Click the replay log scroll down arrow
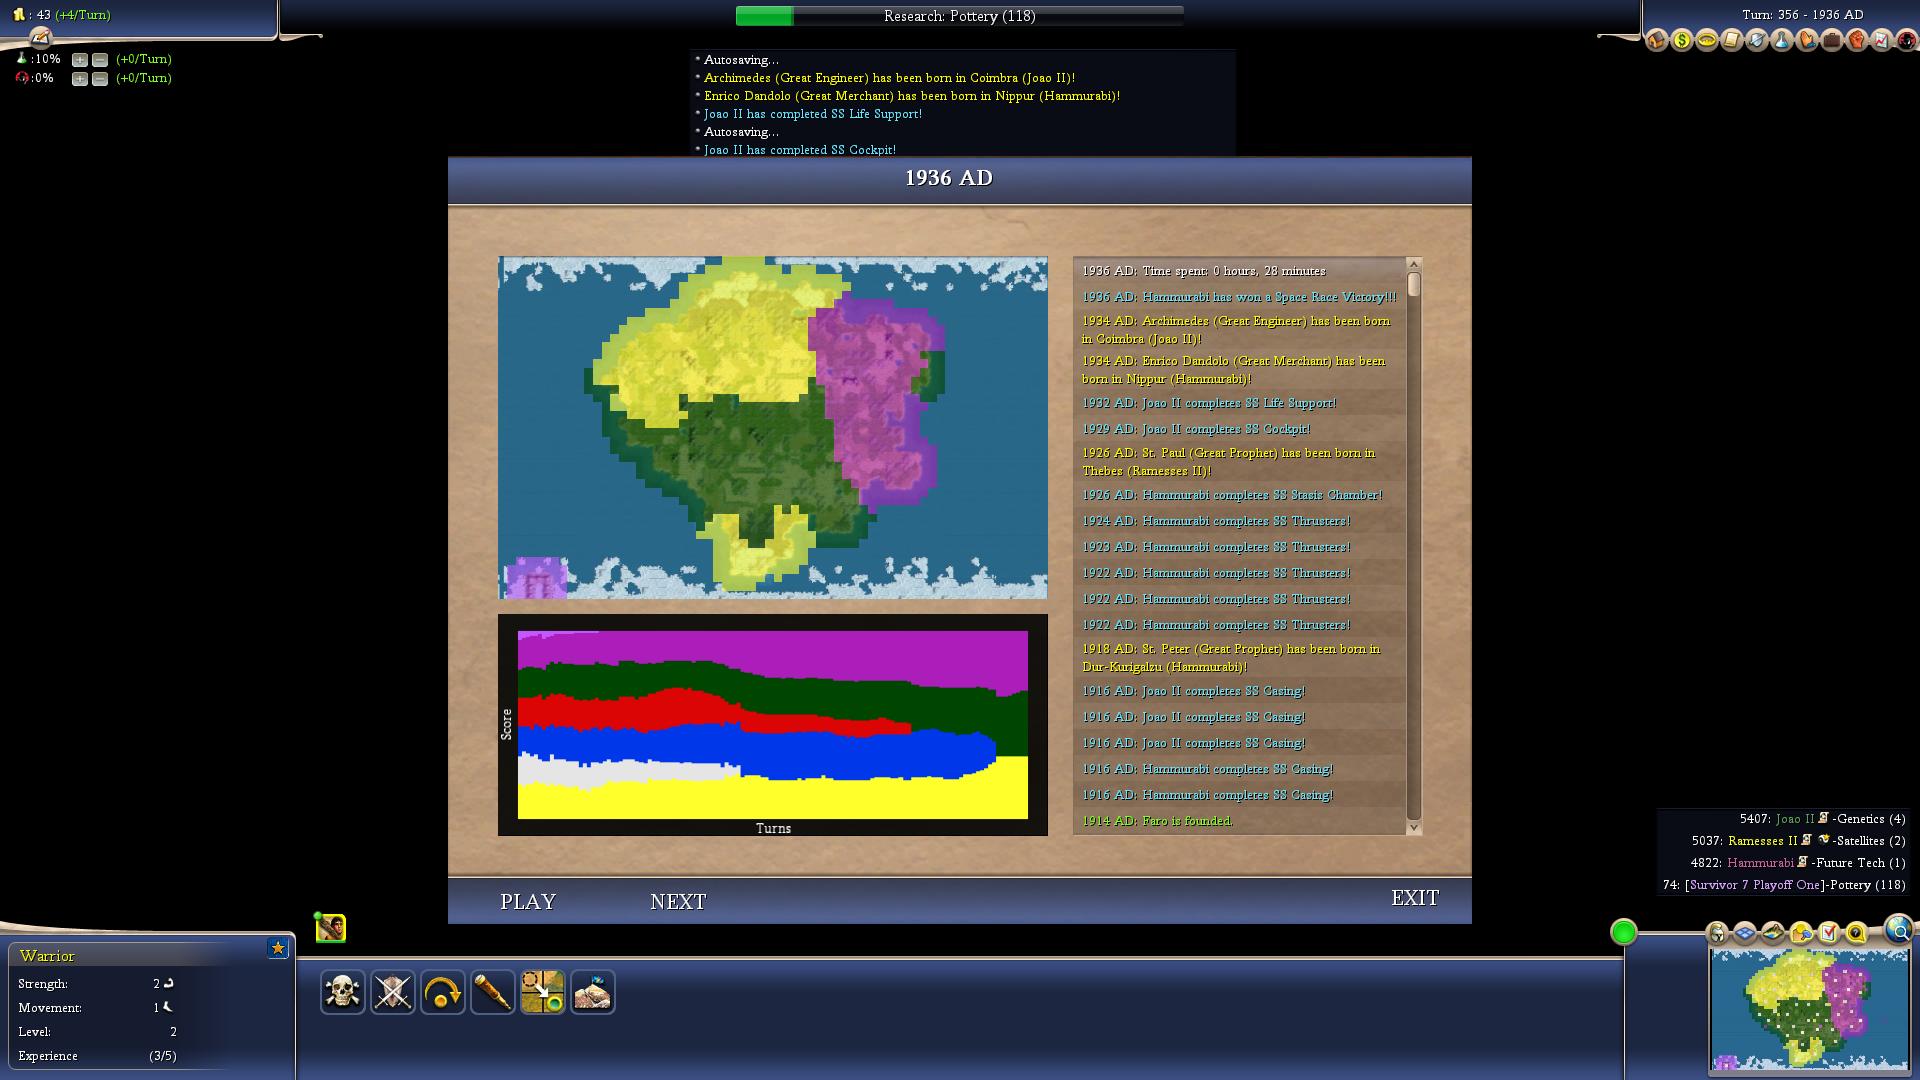 [x=1414, y=827]
